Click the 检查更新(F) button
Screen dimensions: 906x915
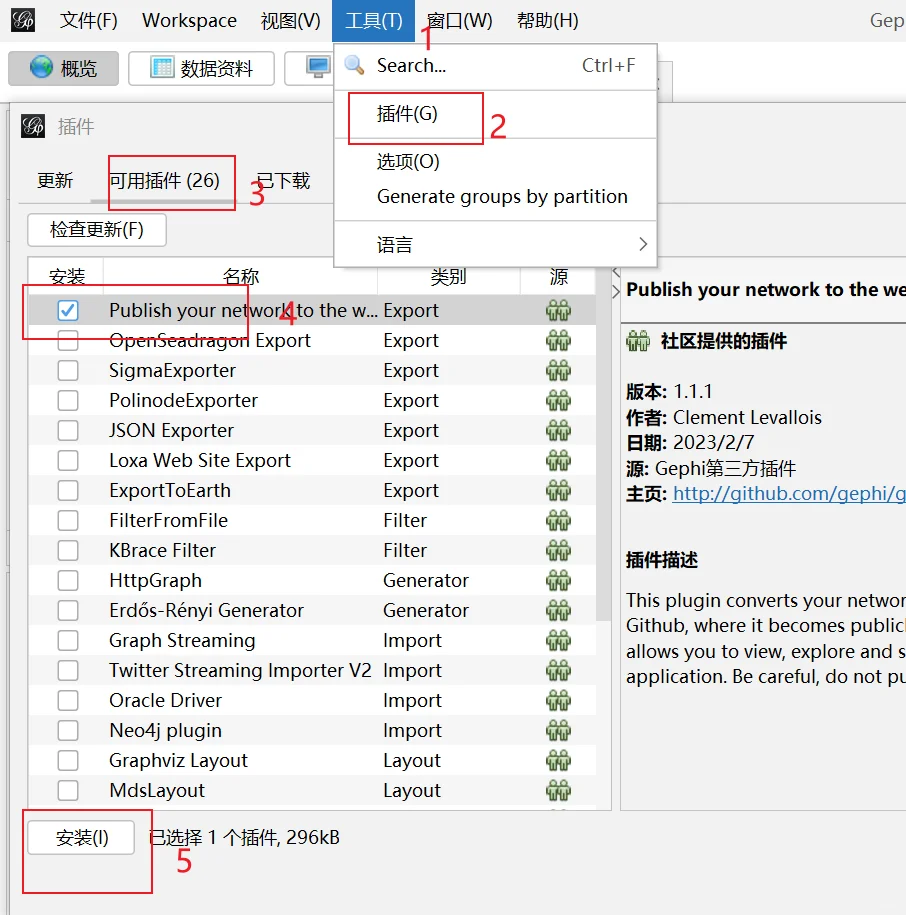tap(97, 229)
